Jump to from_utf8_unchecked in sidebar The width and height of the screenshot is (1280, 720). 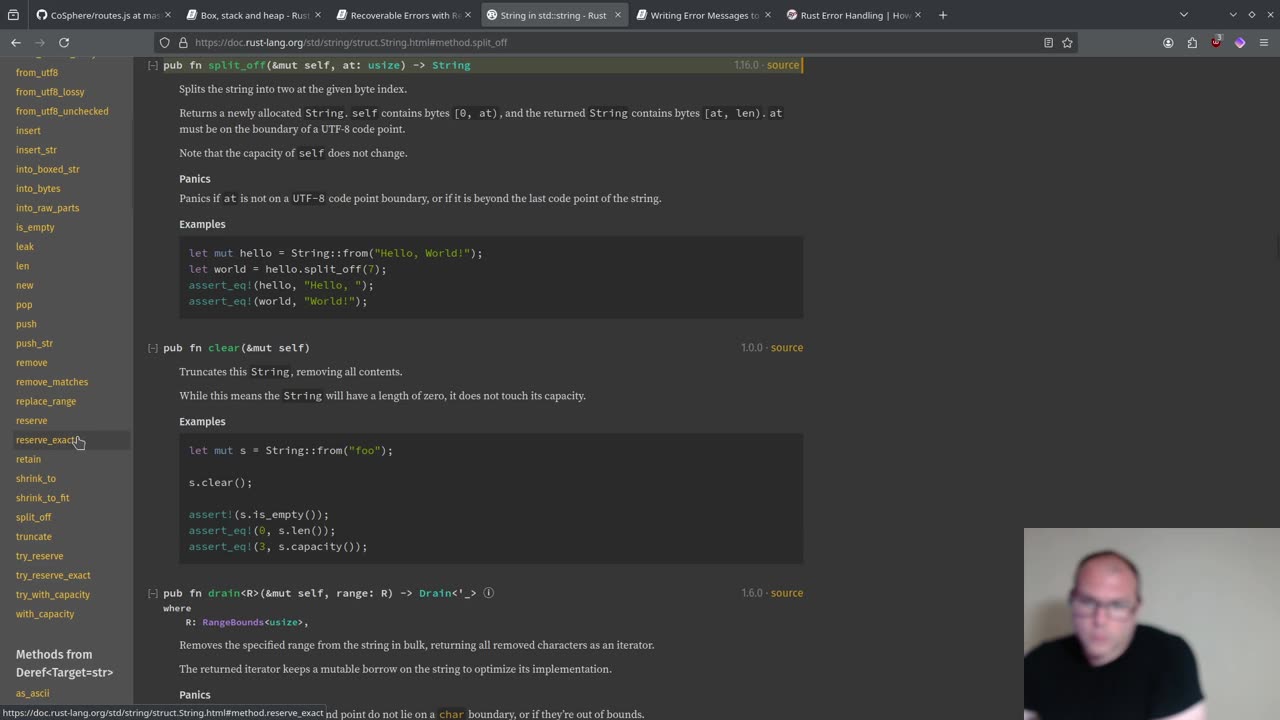click(62, 111)
